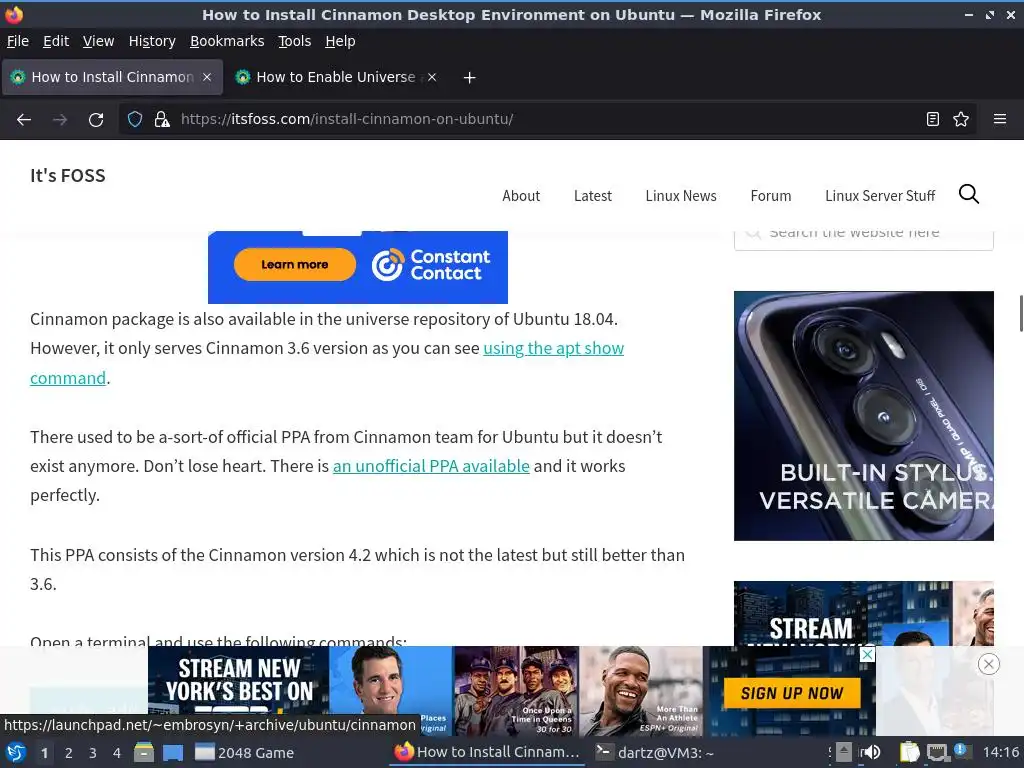This screenshot has height=768, width=1024.
Task: Open the Tools menu
Action: tap(295, 41)
